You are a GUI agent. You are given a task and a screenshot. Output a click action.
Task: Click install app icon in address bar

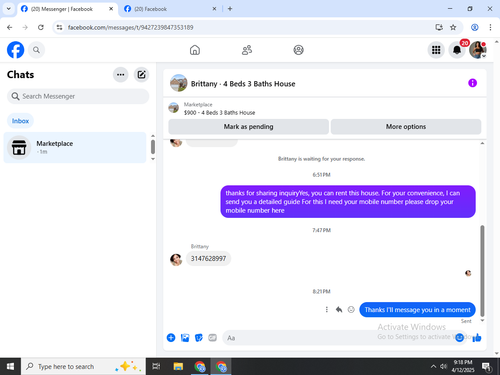click(x=439, y=27)
